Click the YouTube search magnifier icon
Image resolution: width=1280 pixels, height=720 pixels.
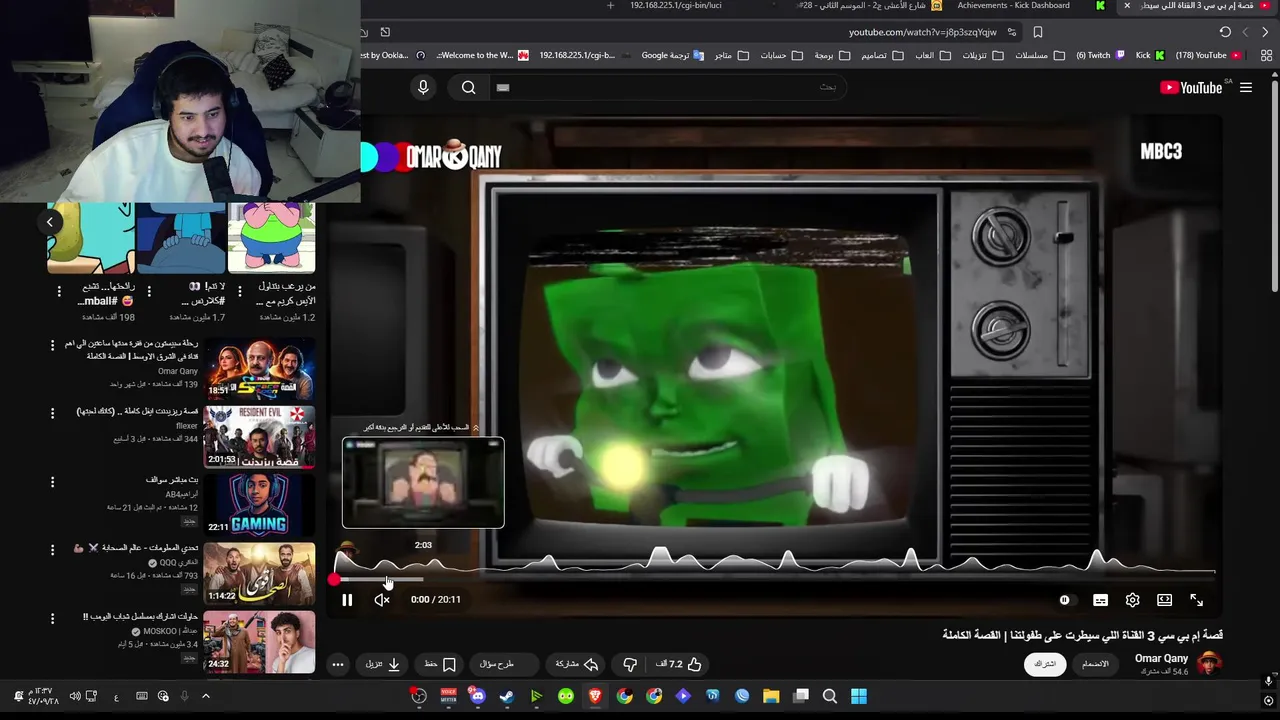click(468, 87)
